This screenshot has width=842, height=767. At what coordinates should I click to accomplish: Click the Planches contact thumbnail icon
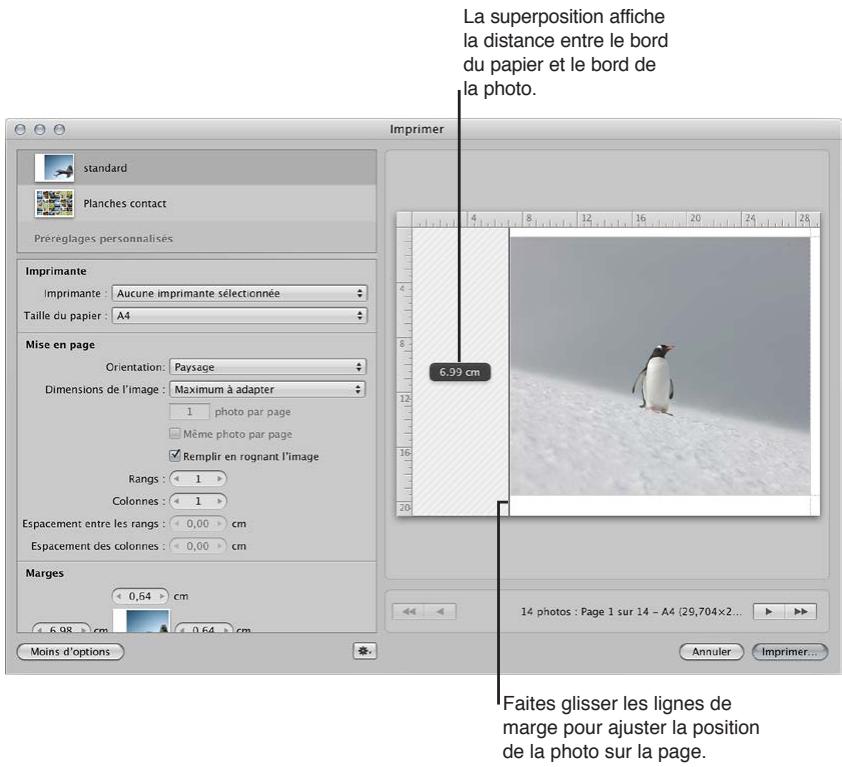point(54,203)
